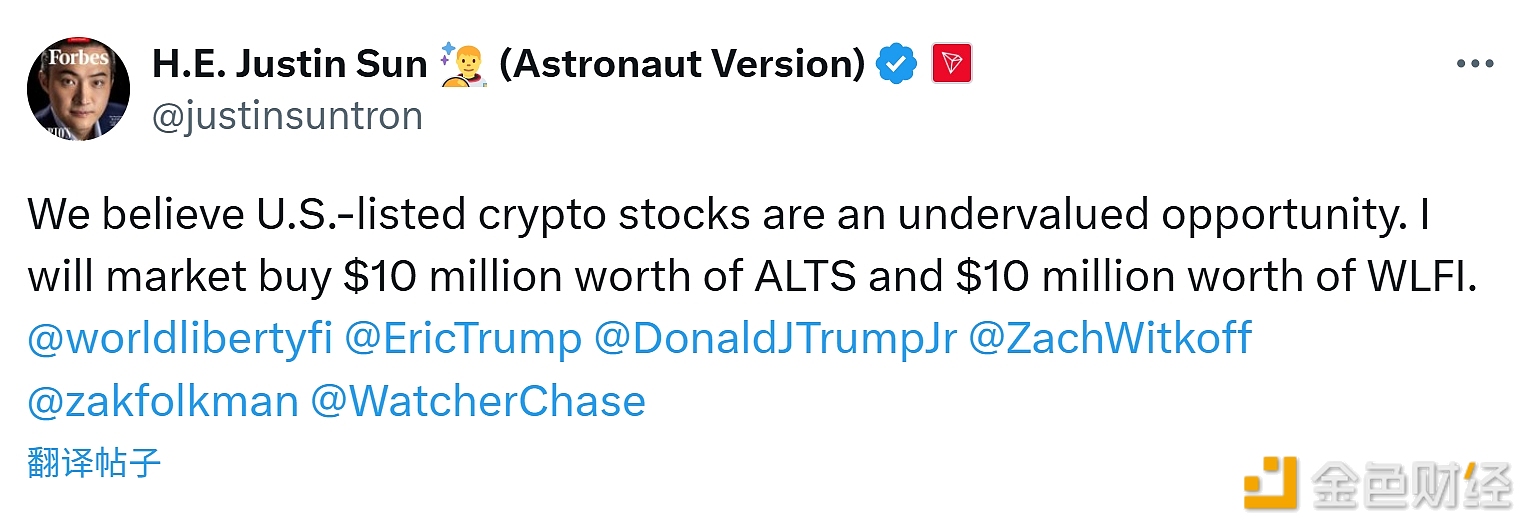Image resolution: width=1525 pixels, height=523 pixels.
Task: Click the blue verified checkmark badge
Action: [897, 65]
